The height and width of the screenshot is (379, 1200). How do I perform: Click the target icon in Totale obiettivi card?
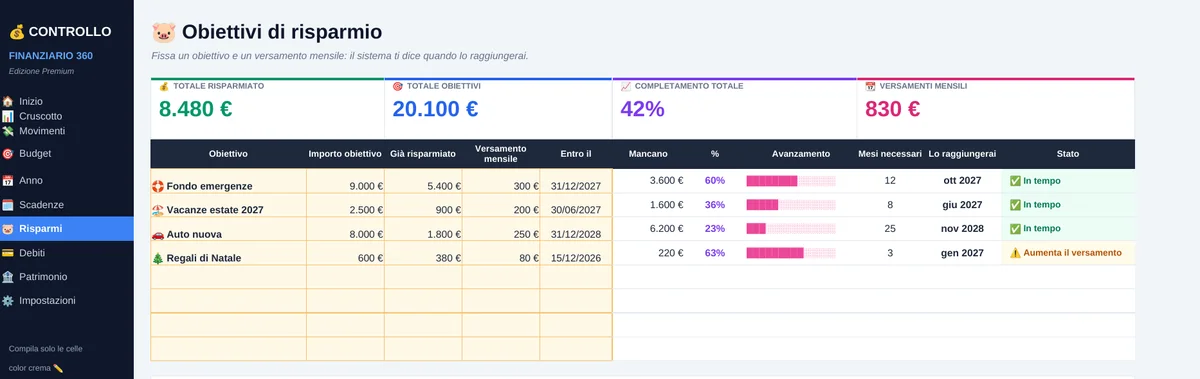pos(397,87)
